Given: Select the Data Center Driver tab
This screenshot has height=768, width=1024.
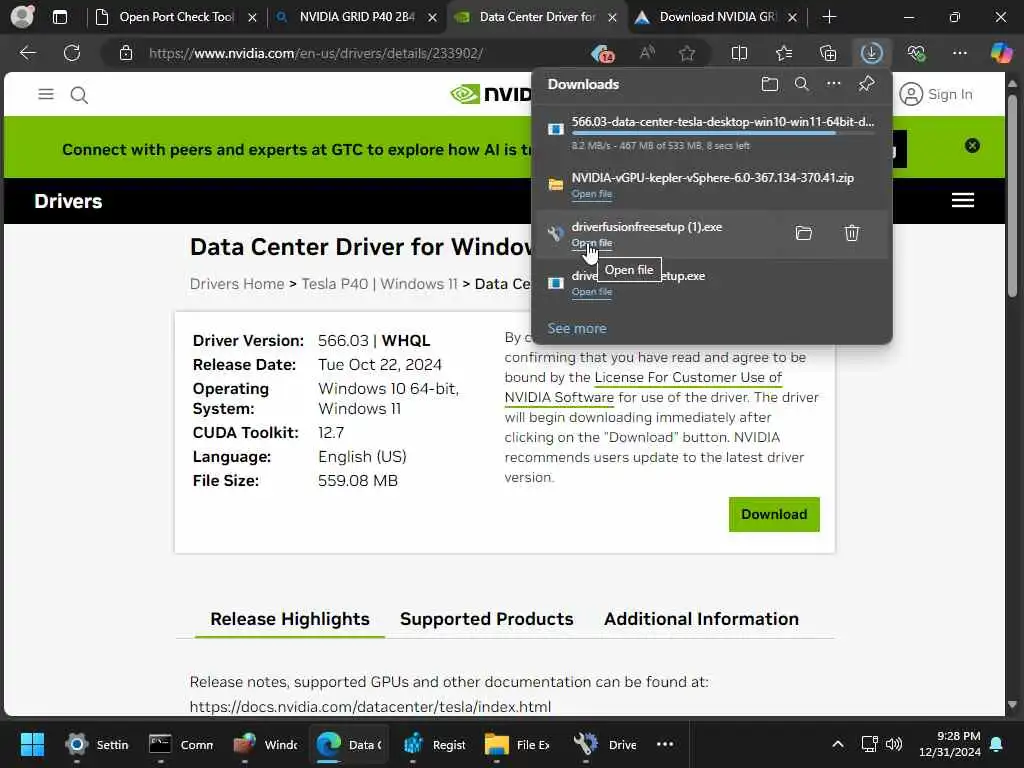Looking at the screenshot, I should 537,17.
